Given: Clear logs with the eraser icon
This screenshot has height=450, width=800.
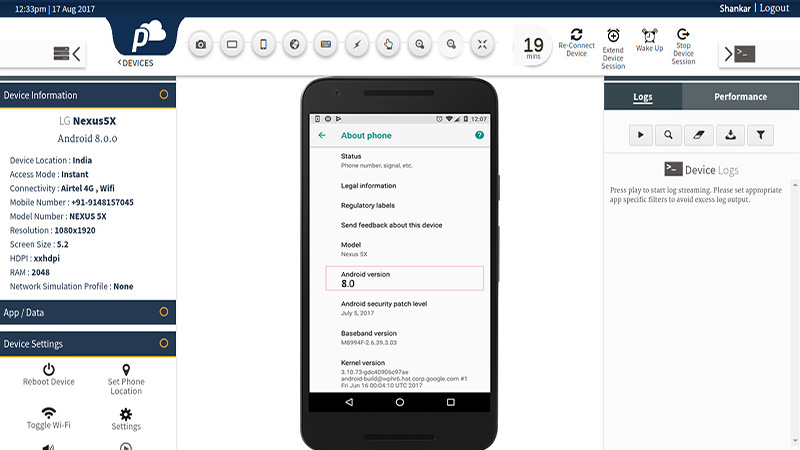Looking at the screenshot, I should tap(699, 135).
